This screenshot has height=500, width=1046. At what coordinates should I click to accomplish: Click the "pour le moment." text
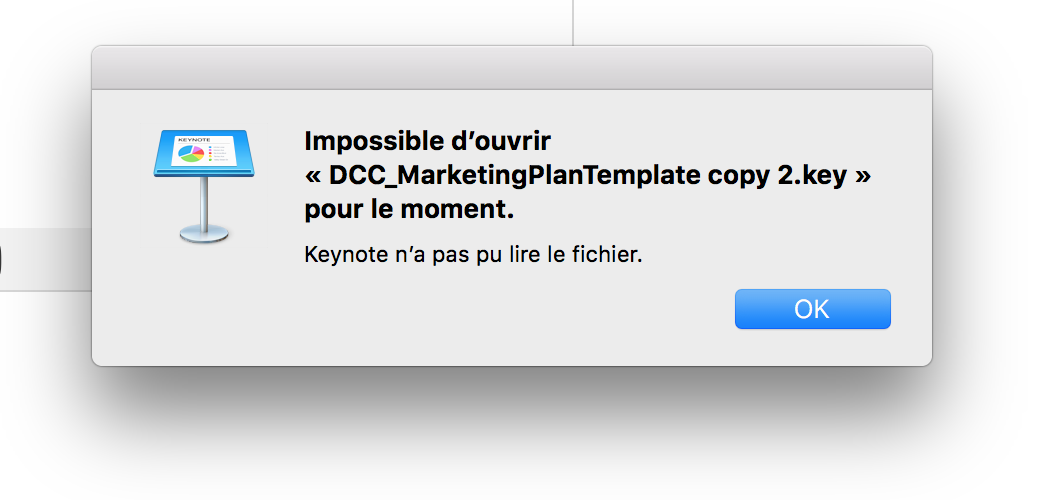click(x=409, y=212)
